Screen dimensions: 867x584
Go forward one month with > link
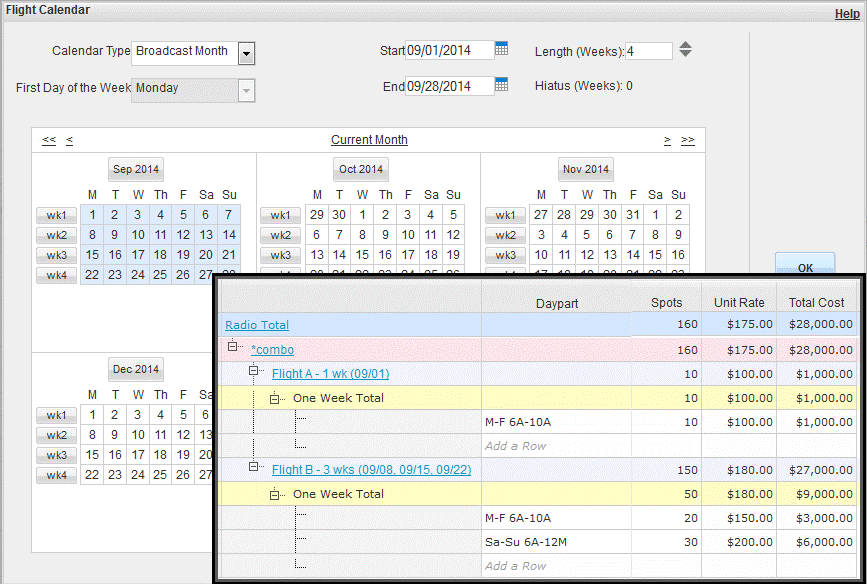(x=667, y=141)
